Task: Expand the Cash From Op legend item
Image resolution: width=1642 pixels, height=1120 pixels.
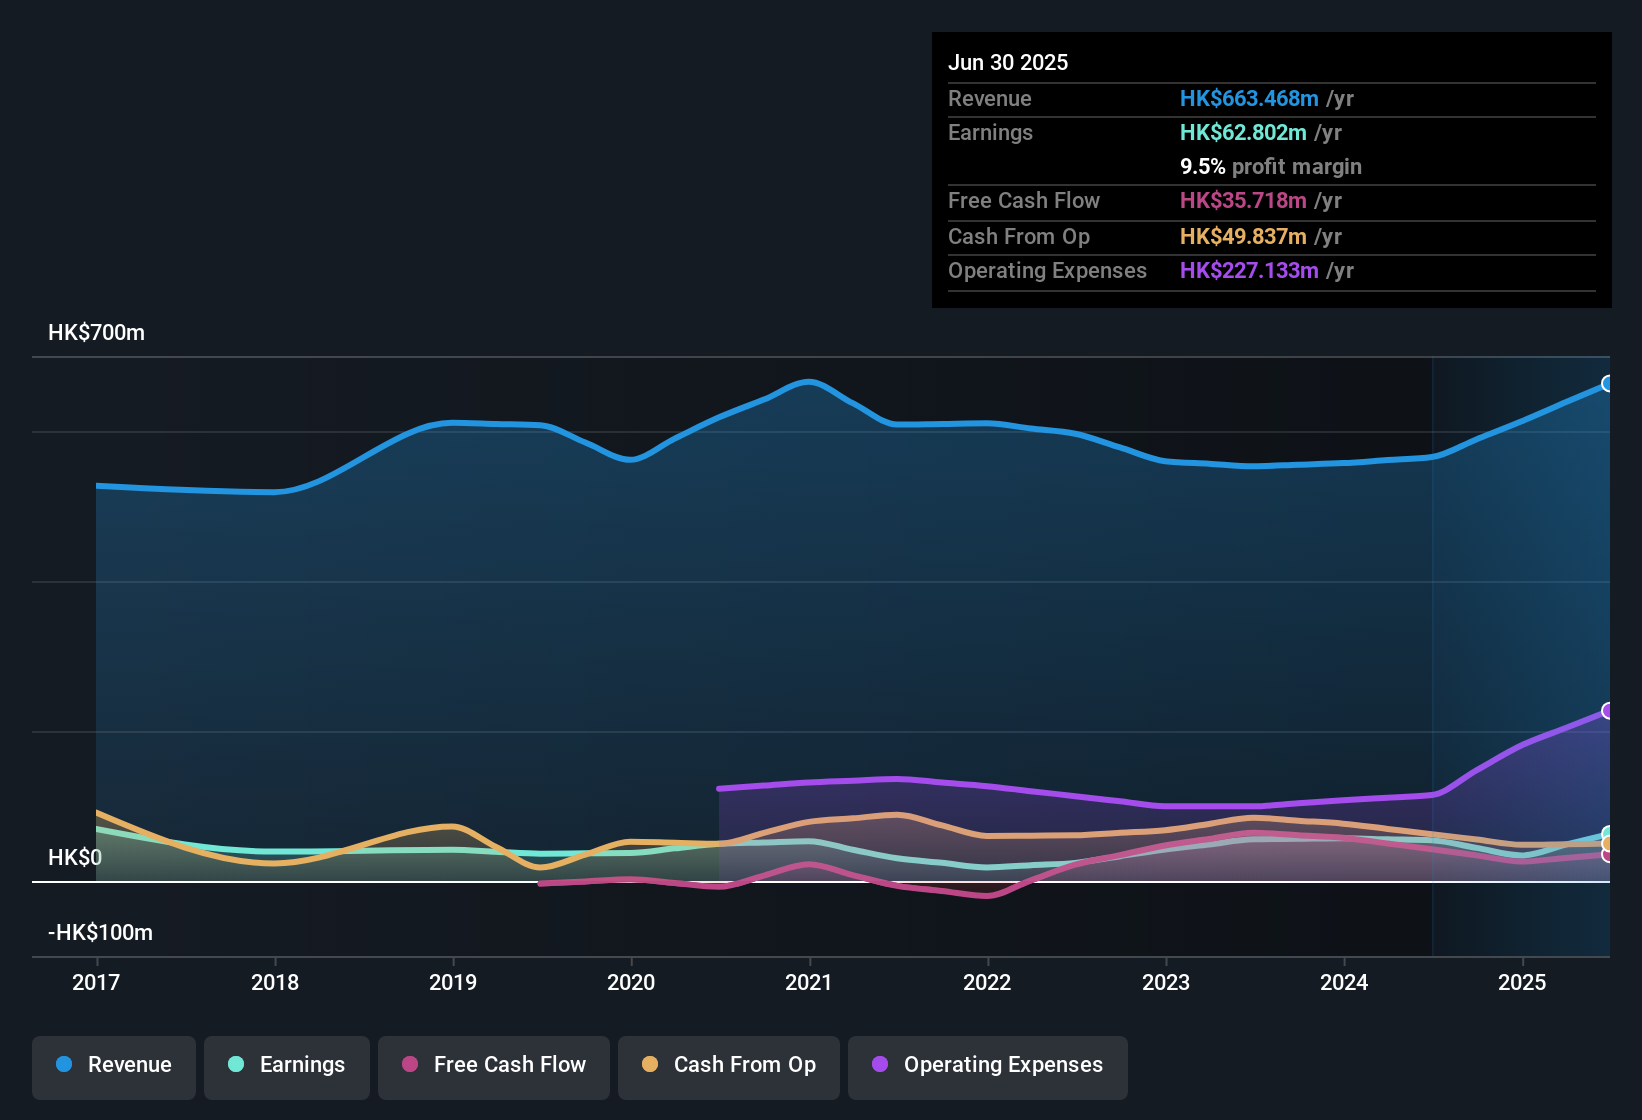Action: (728, 1065)
